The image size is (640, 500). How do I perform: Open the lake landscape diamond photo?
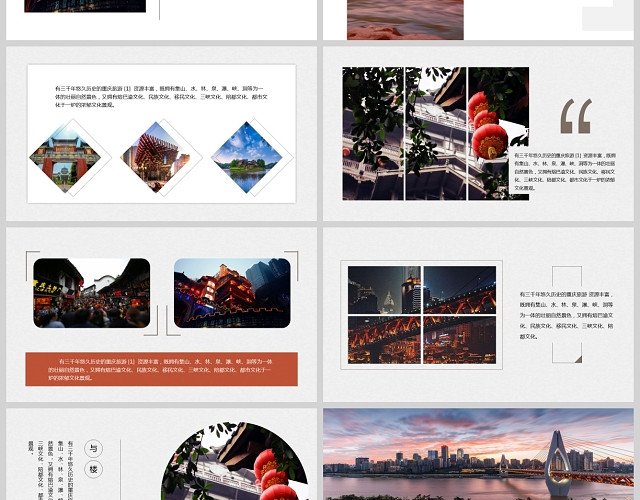tap(247, 158)
